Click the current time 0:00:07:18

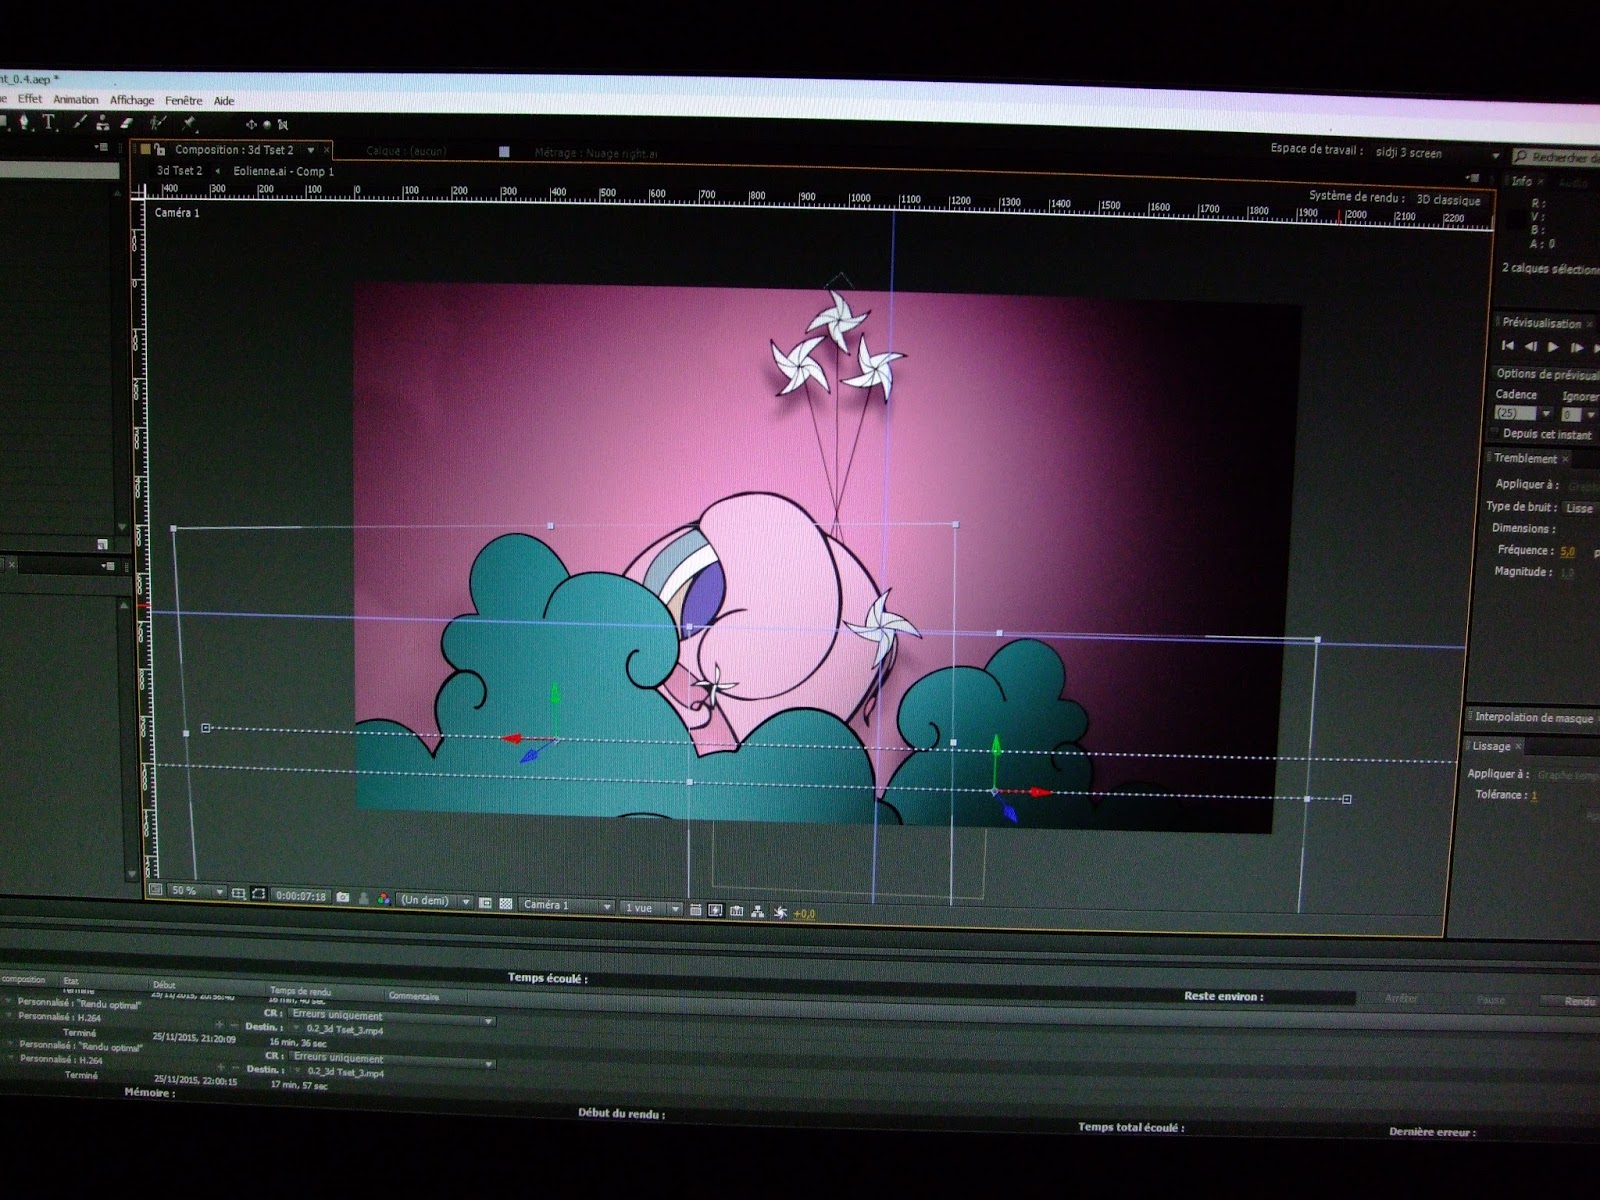click(300, 896)
